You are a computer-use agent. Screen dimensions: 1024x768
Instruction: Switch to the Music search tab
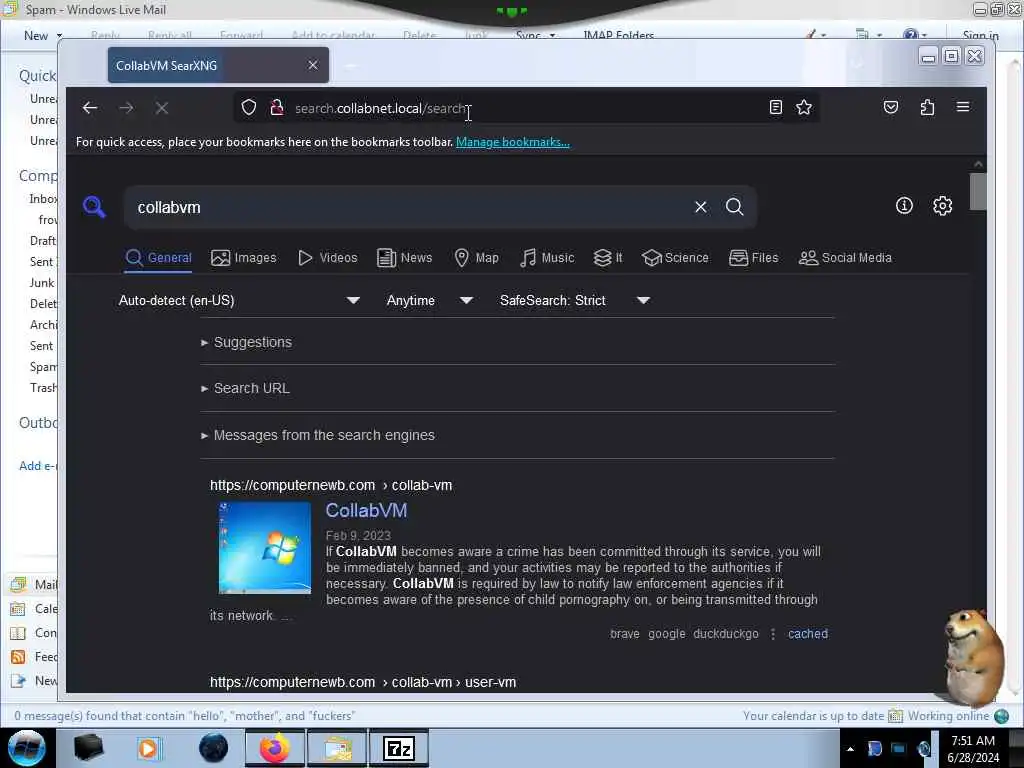(x=547, y=258)
